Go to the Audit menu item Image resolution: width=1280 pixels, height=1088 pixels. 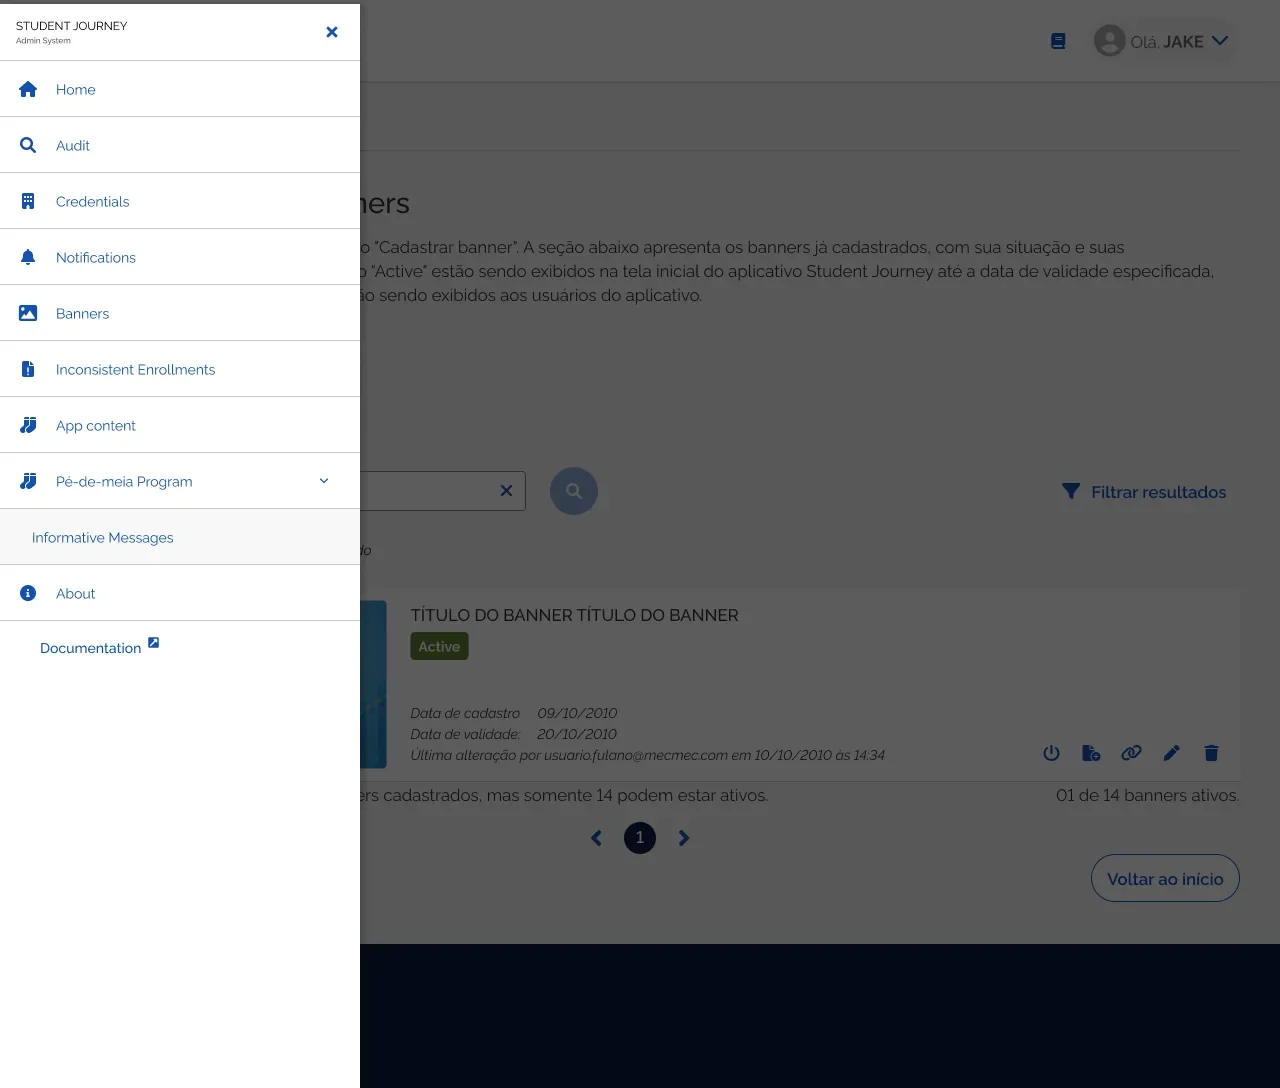point(73,145)
